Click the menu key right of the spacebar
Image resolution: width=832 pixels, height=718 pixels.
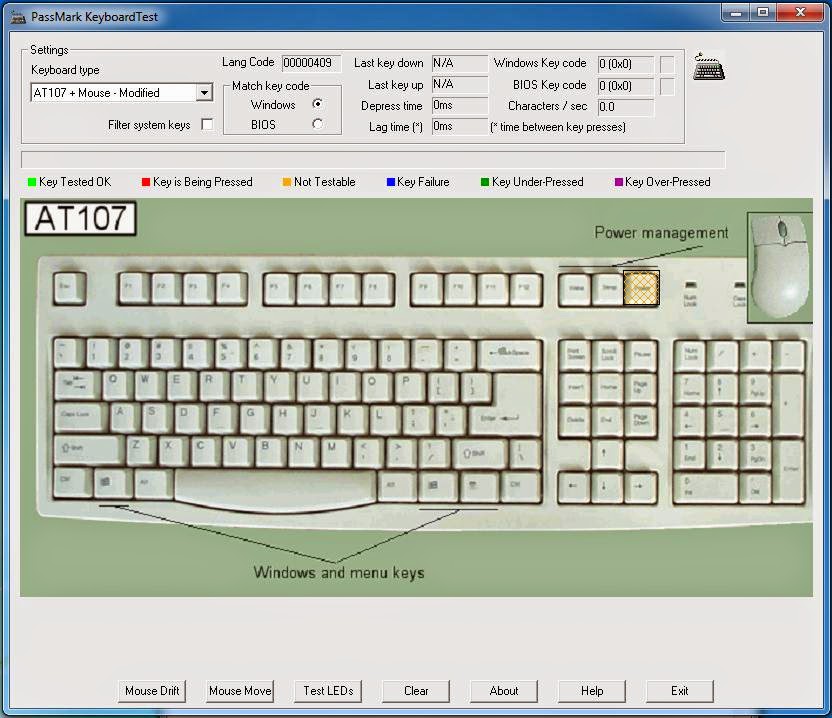(479, 486)
